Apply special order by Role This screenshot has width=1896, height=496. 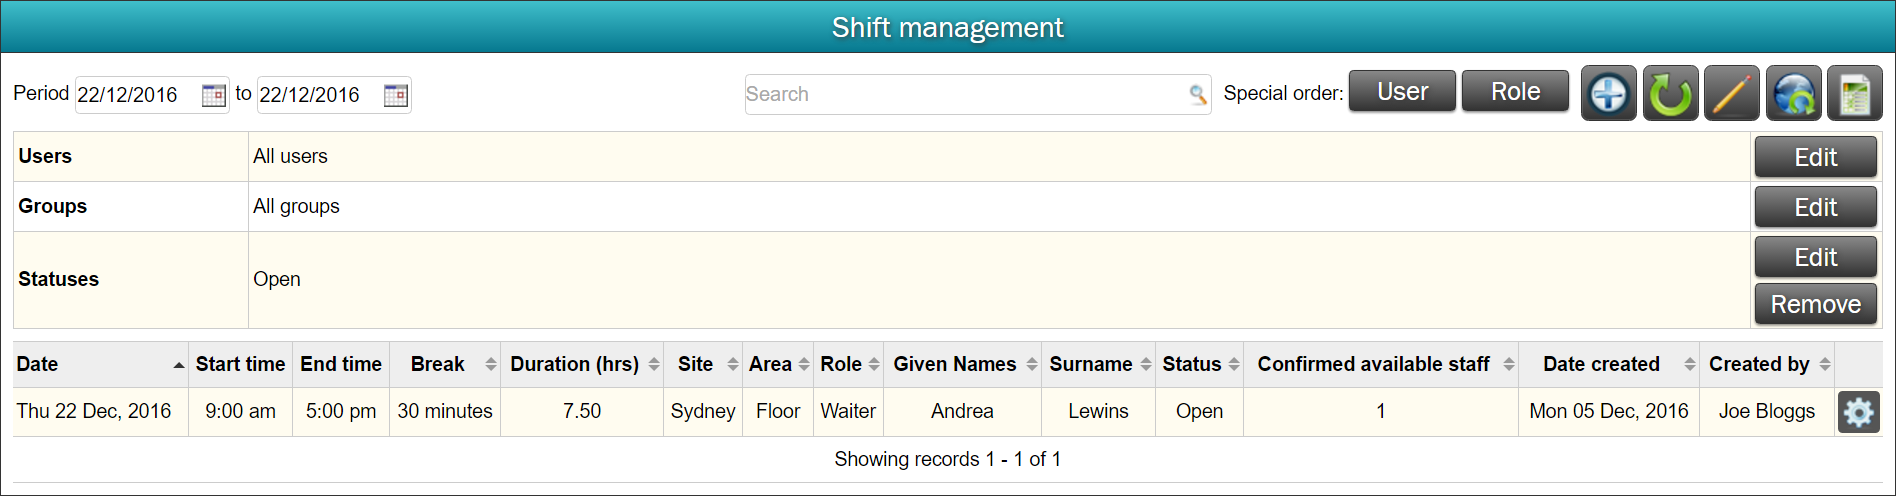(1515, 92)
